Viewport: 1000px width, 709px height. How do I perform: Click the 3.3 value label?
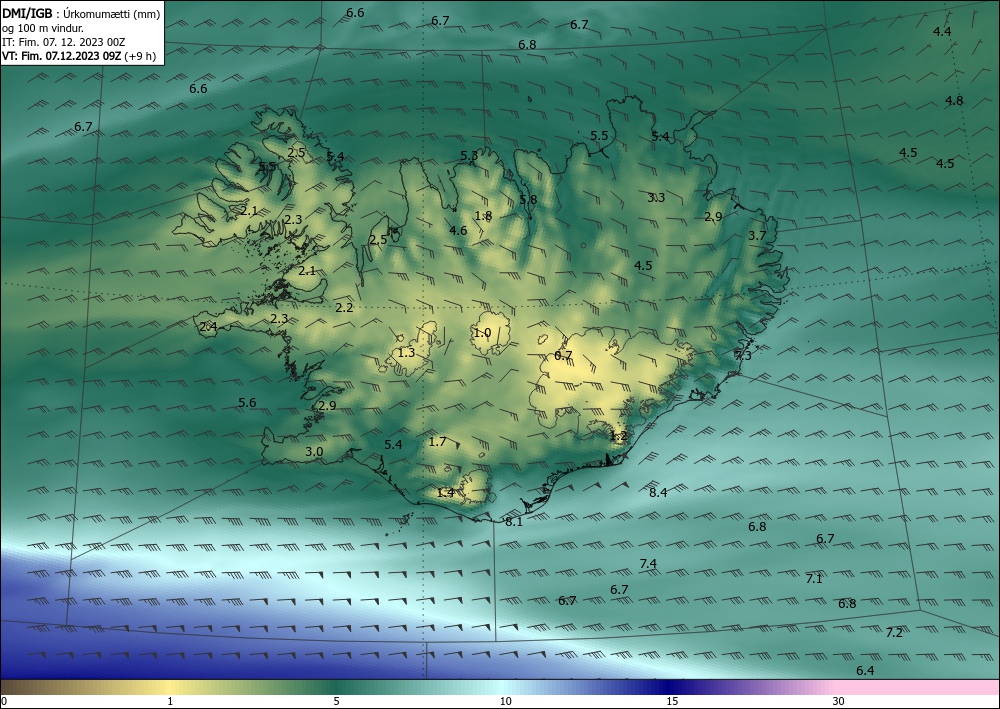coord(656,198)
